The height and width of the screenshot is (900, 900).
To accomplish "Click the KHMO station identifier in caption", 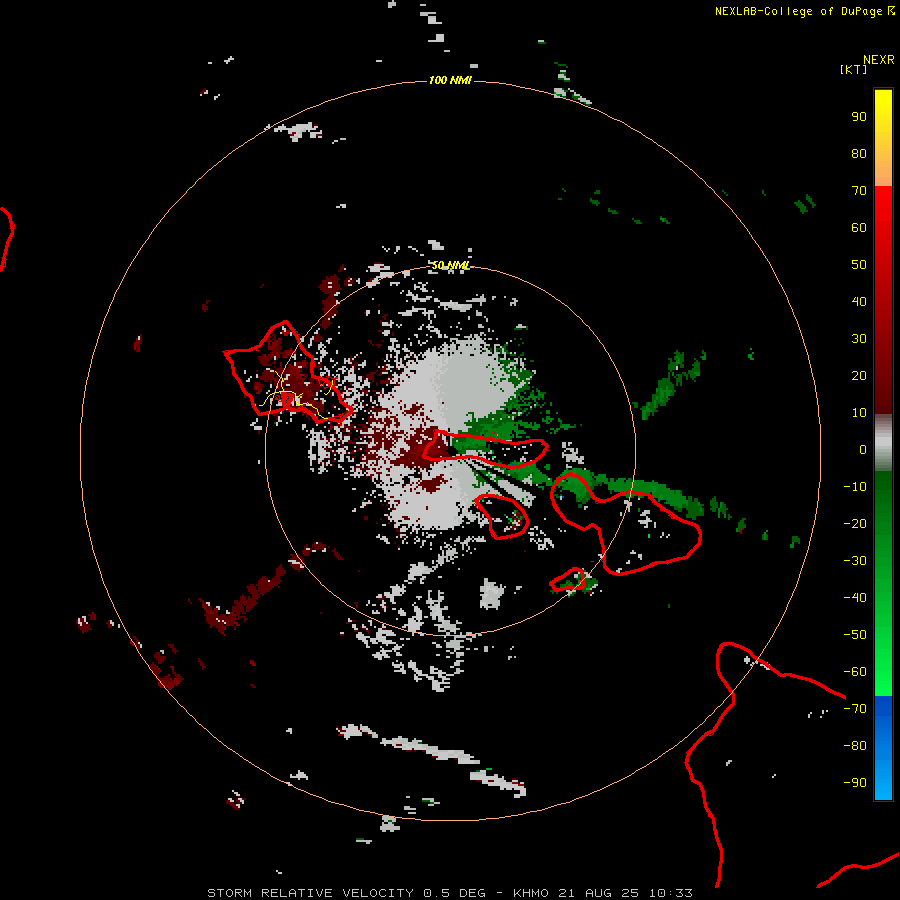I will pos(532,893).
